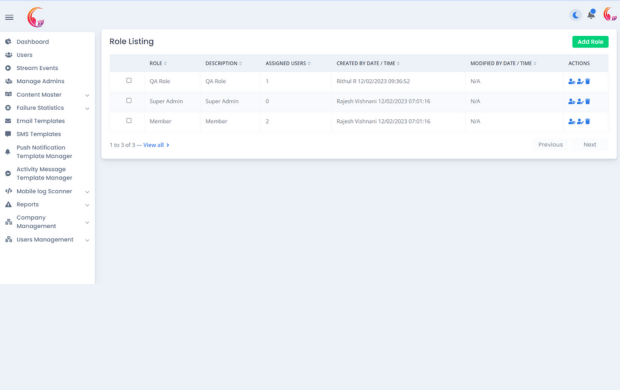620x390 pixels.
Task: Click assign-users icon for Member role
Action: click(571, 121)
